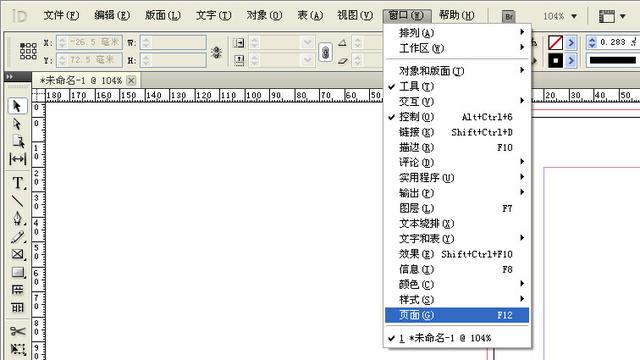Image resolution: width=640 pixels, height=360 pixels.
Task: Close the 未命名-1 document tab
Action: point(131,80)
